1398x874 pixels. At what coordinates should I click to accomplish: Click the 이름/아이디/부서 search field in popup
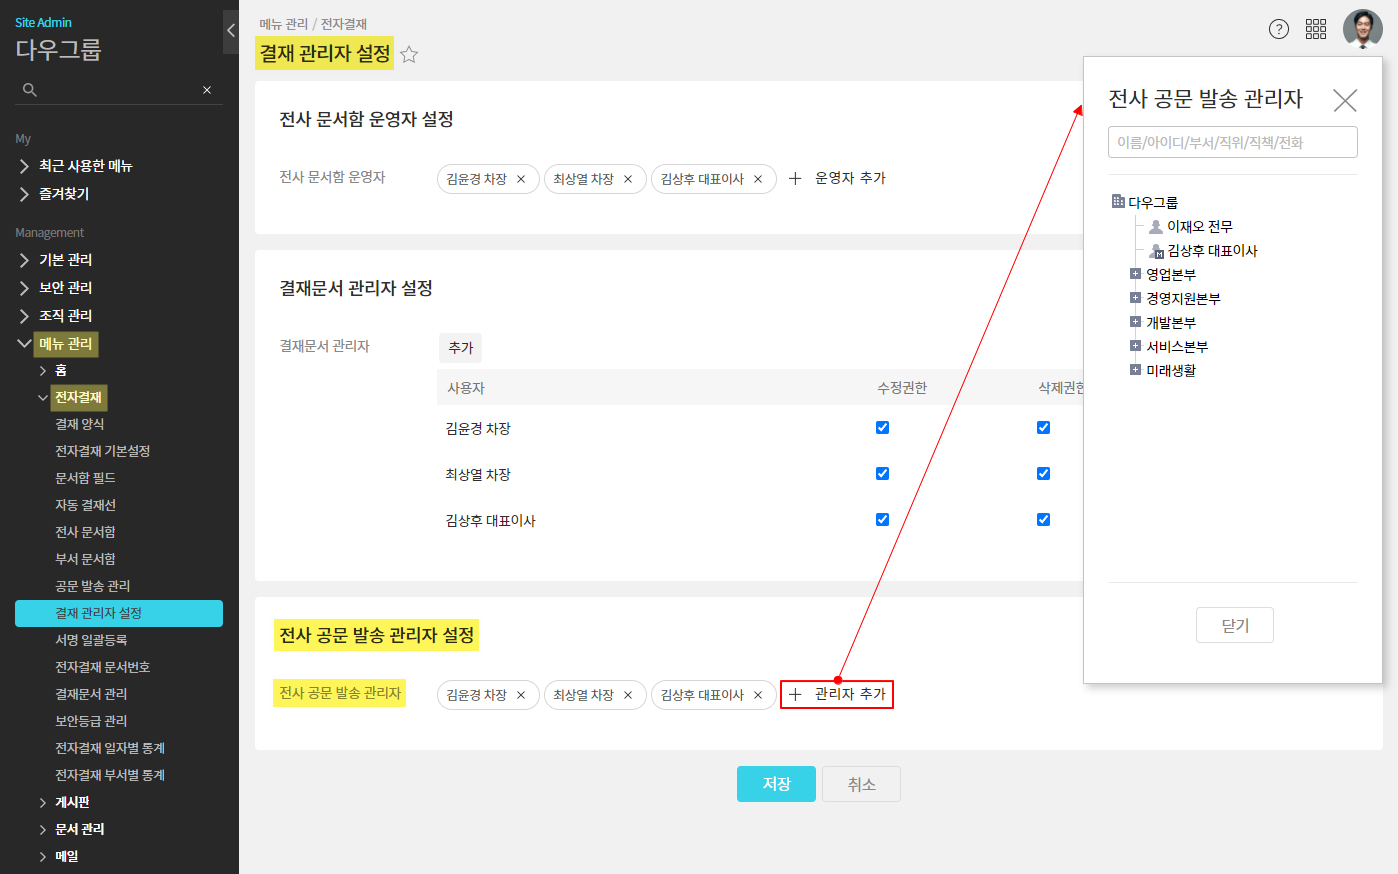tap(1232, 142)
